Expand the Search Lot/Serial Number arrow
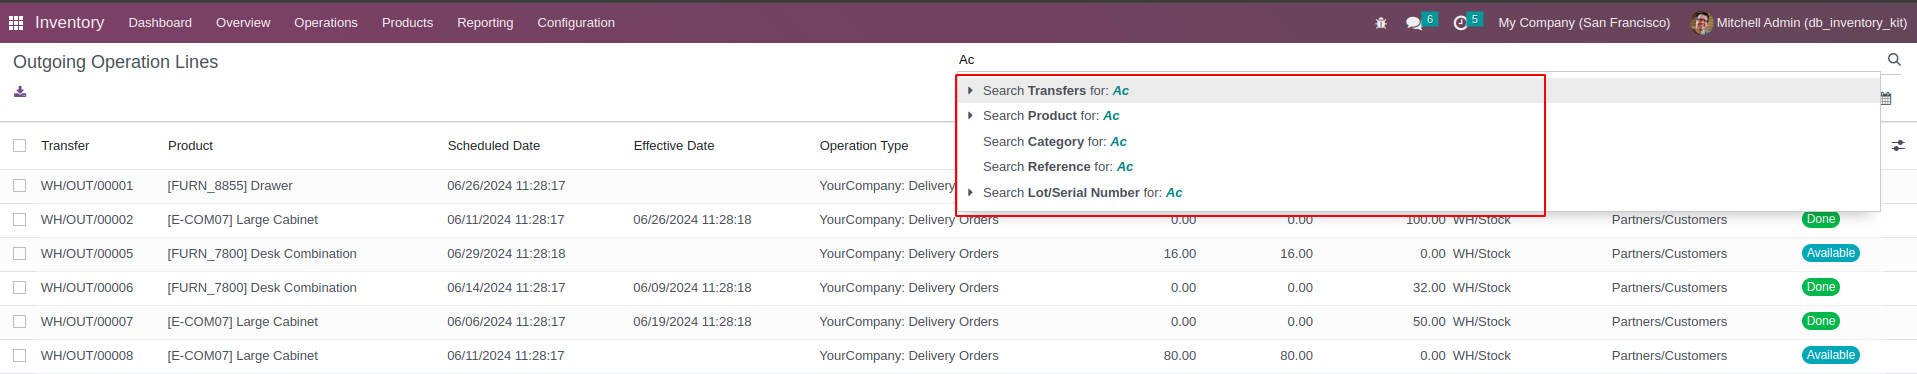This screenshot has height=374, width=1917. (x=970, y=193)
